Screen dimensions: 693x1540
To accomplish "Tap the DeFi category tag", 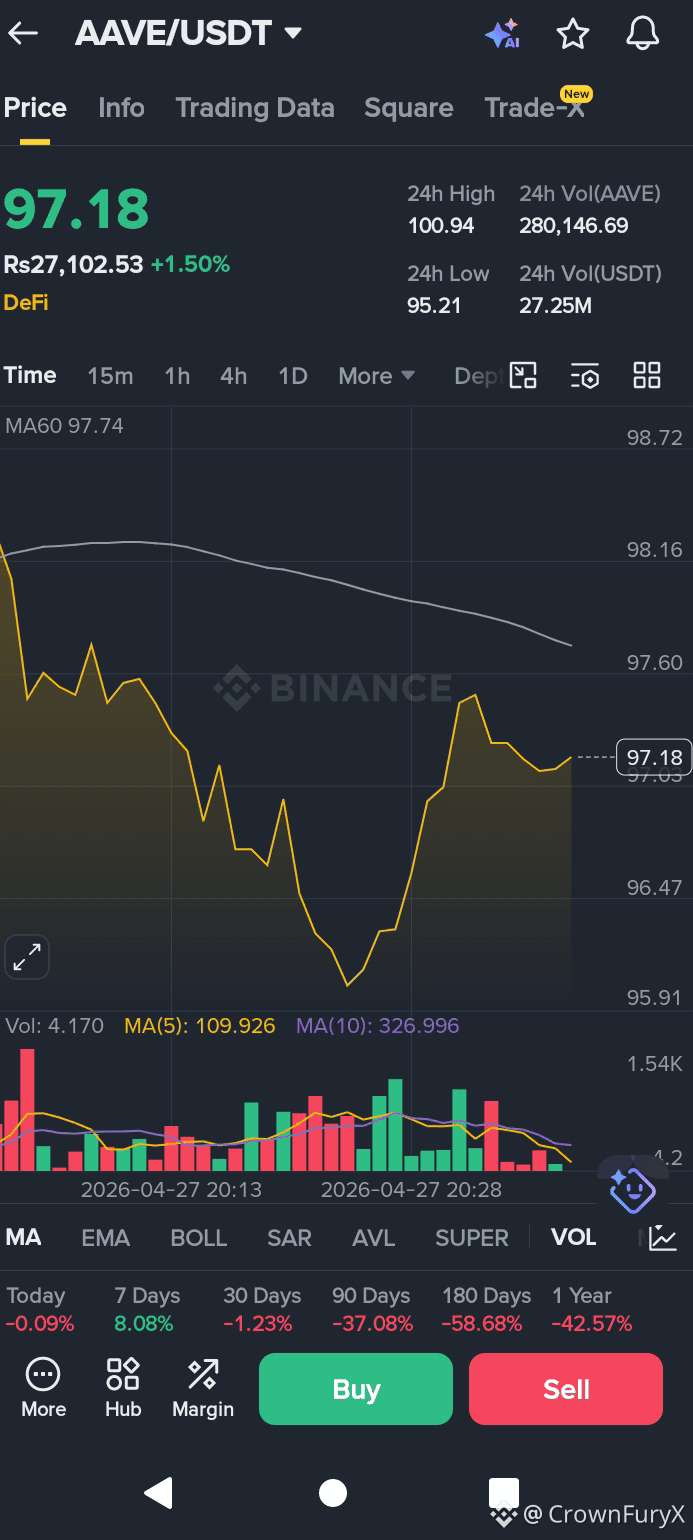I will click(26, 302).
